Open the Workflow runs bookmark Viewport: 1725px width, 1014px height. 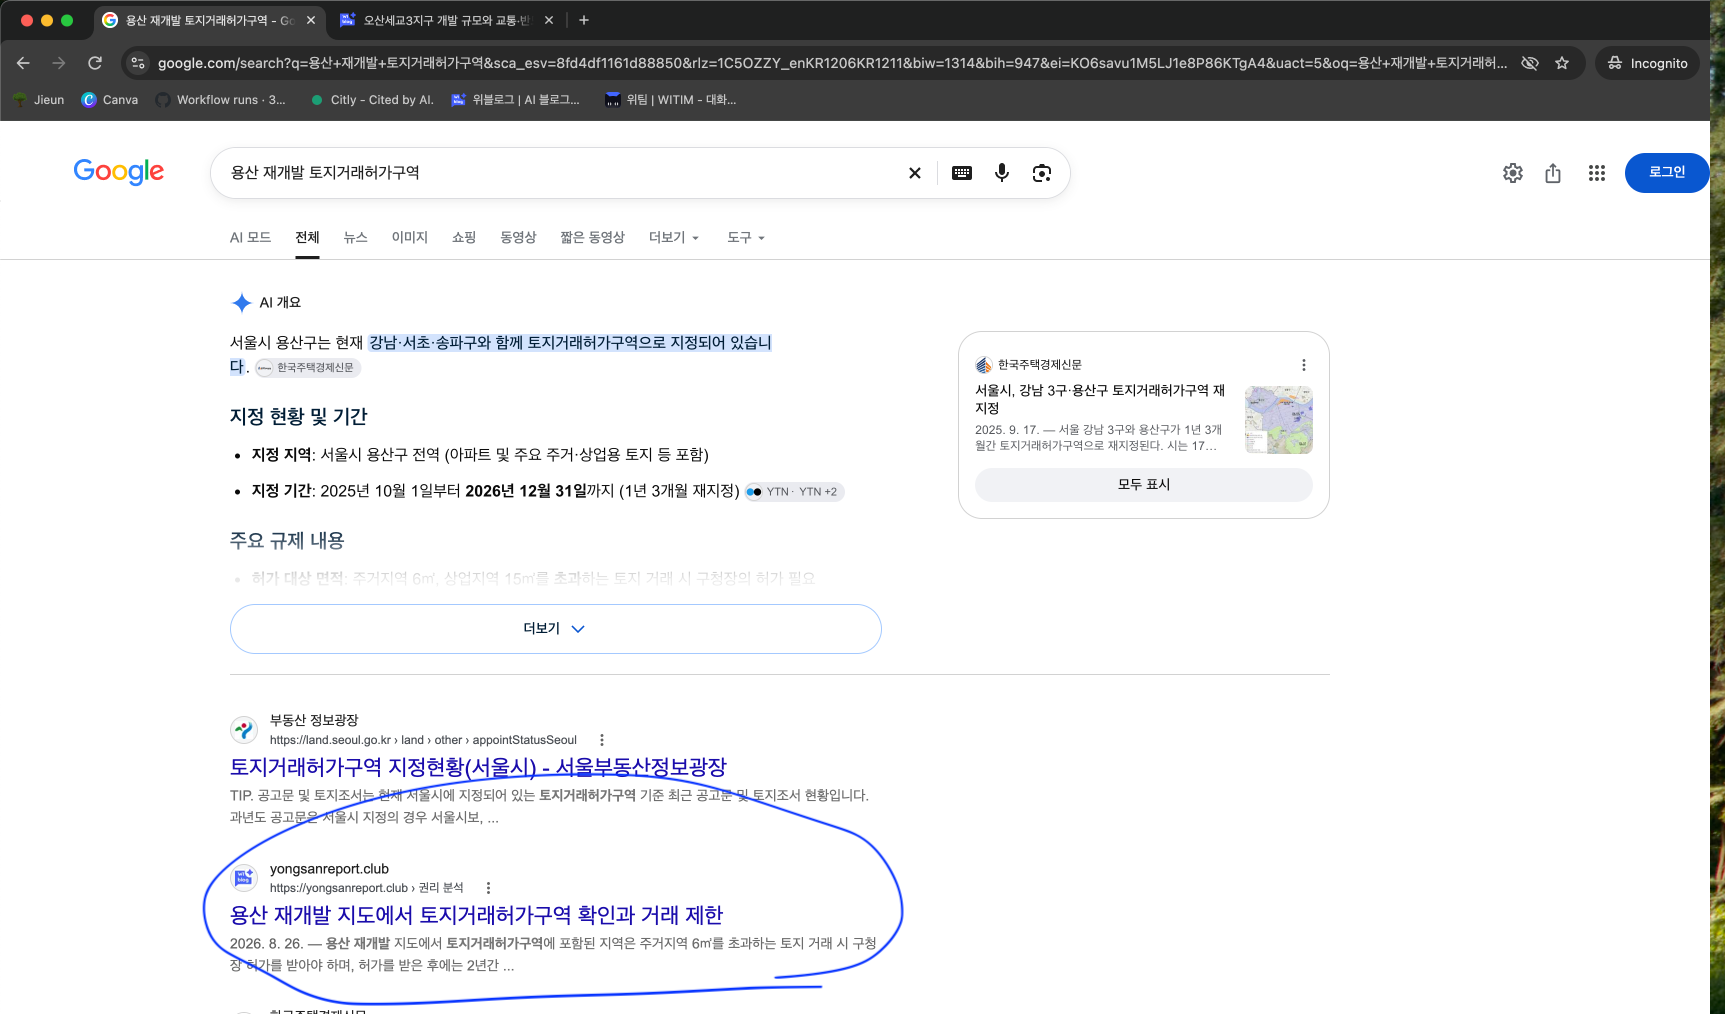(221, 100)
